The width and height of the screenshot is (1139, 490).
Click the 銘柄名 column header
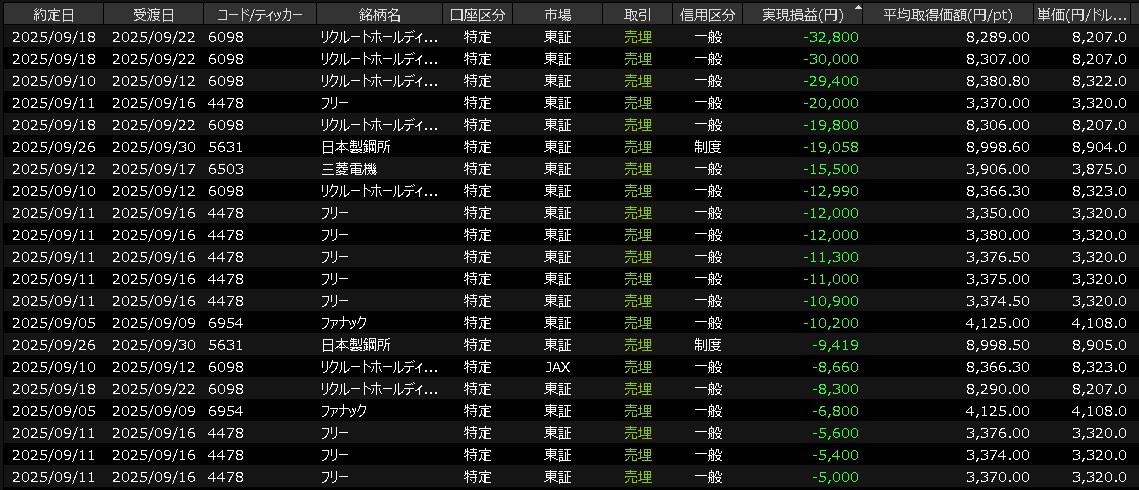[x=379, y=15]
